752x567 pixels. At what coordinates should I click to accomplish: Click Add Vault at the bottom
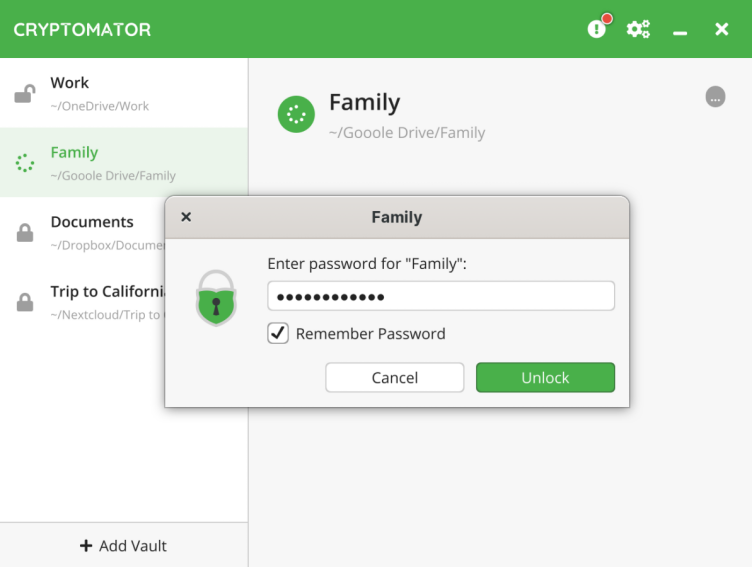124,546
